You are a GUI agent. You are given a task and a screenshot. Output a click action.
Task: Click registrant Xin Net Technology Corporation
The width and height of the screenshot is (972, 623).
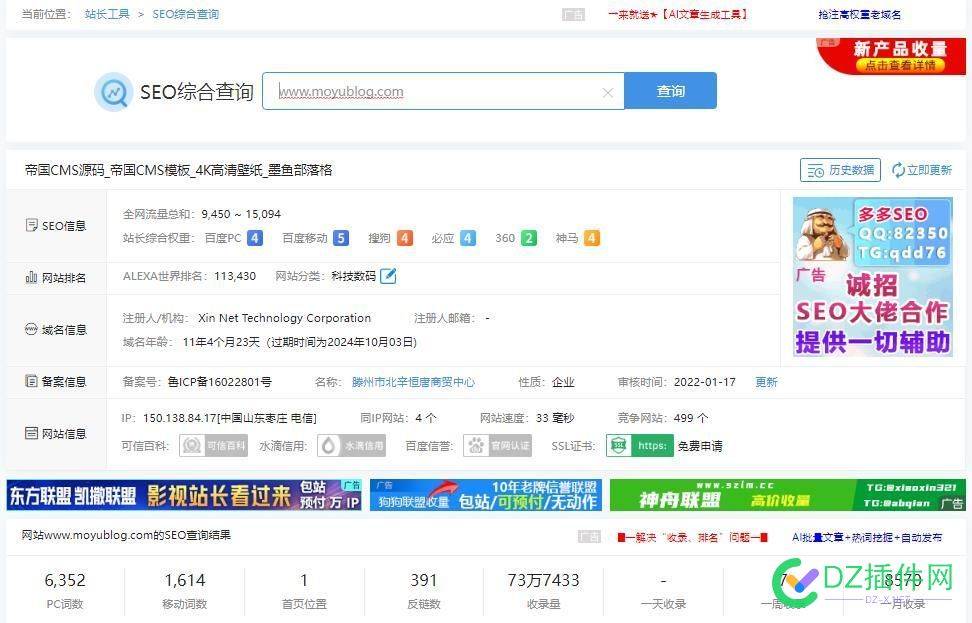[285, 318]
